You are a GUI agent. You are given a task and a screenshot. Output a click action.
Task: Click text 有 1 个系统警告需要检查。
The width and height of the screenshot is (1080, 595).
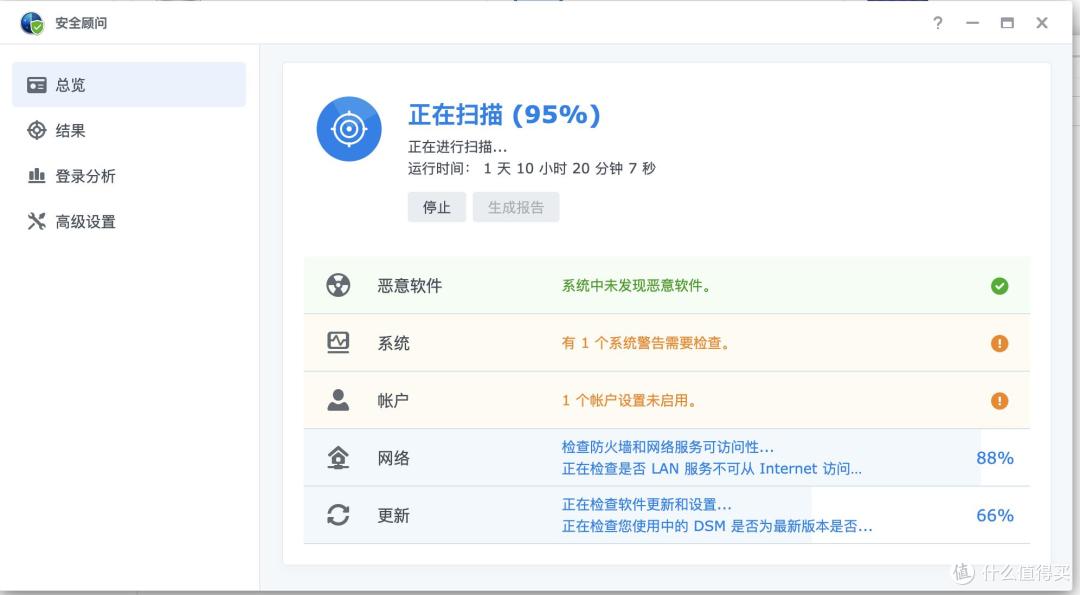(x=645, y=343)
